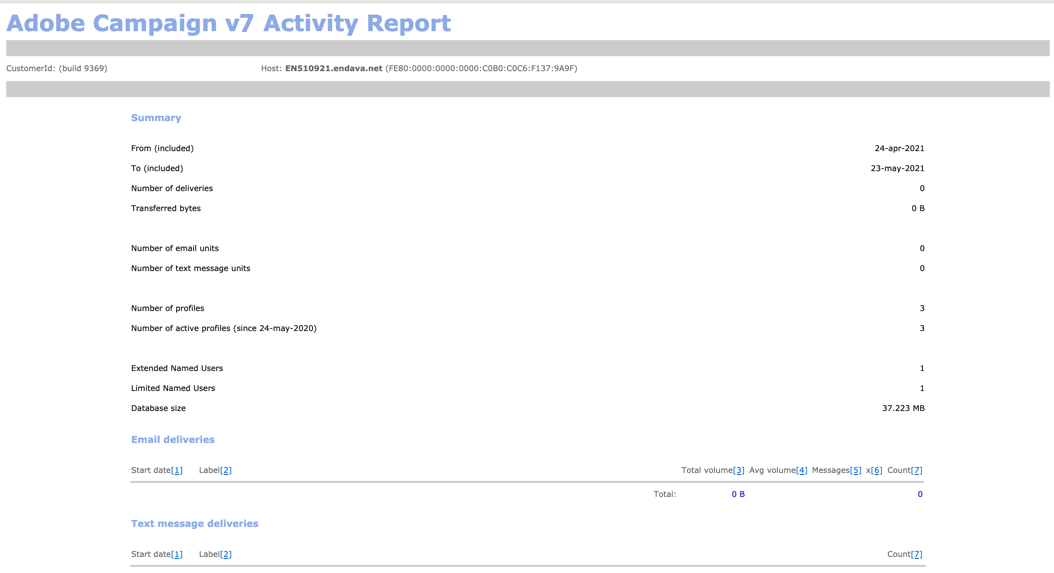Click the Total: label in Email deliveries
The width and height of the screenshot is (1054, 573).
(665, 494)
